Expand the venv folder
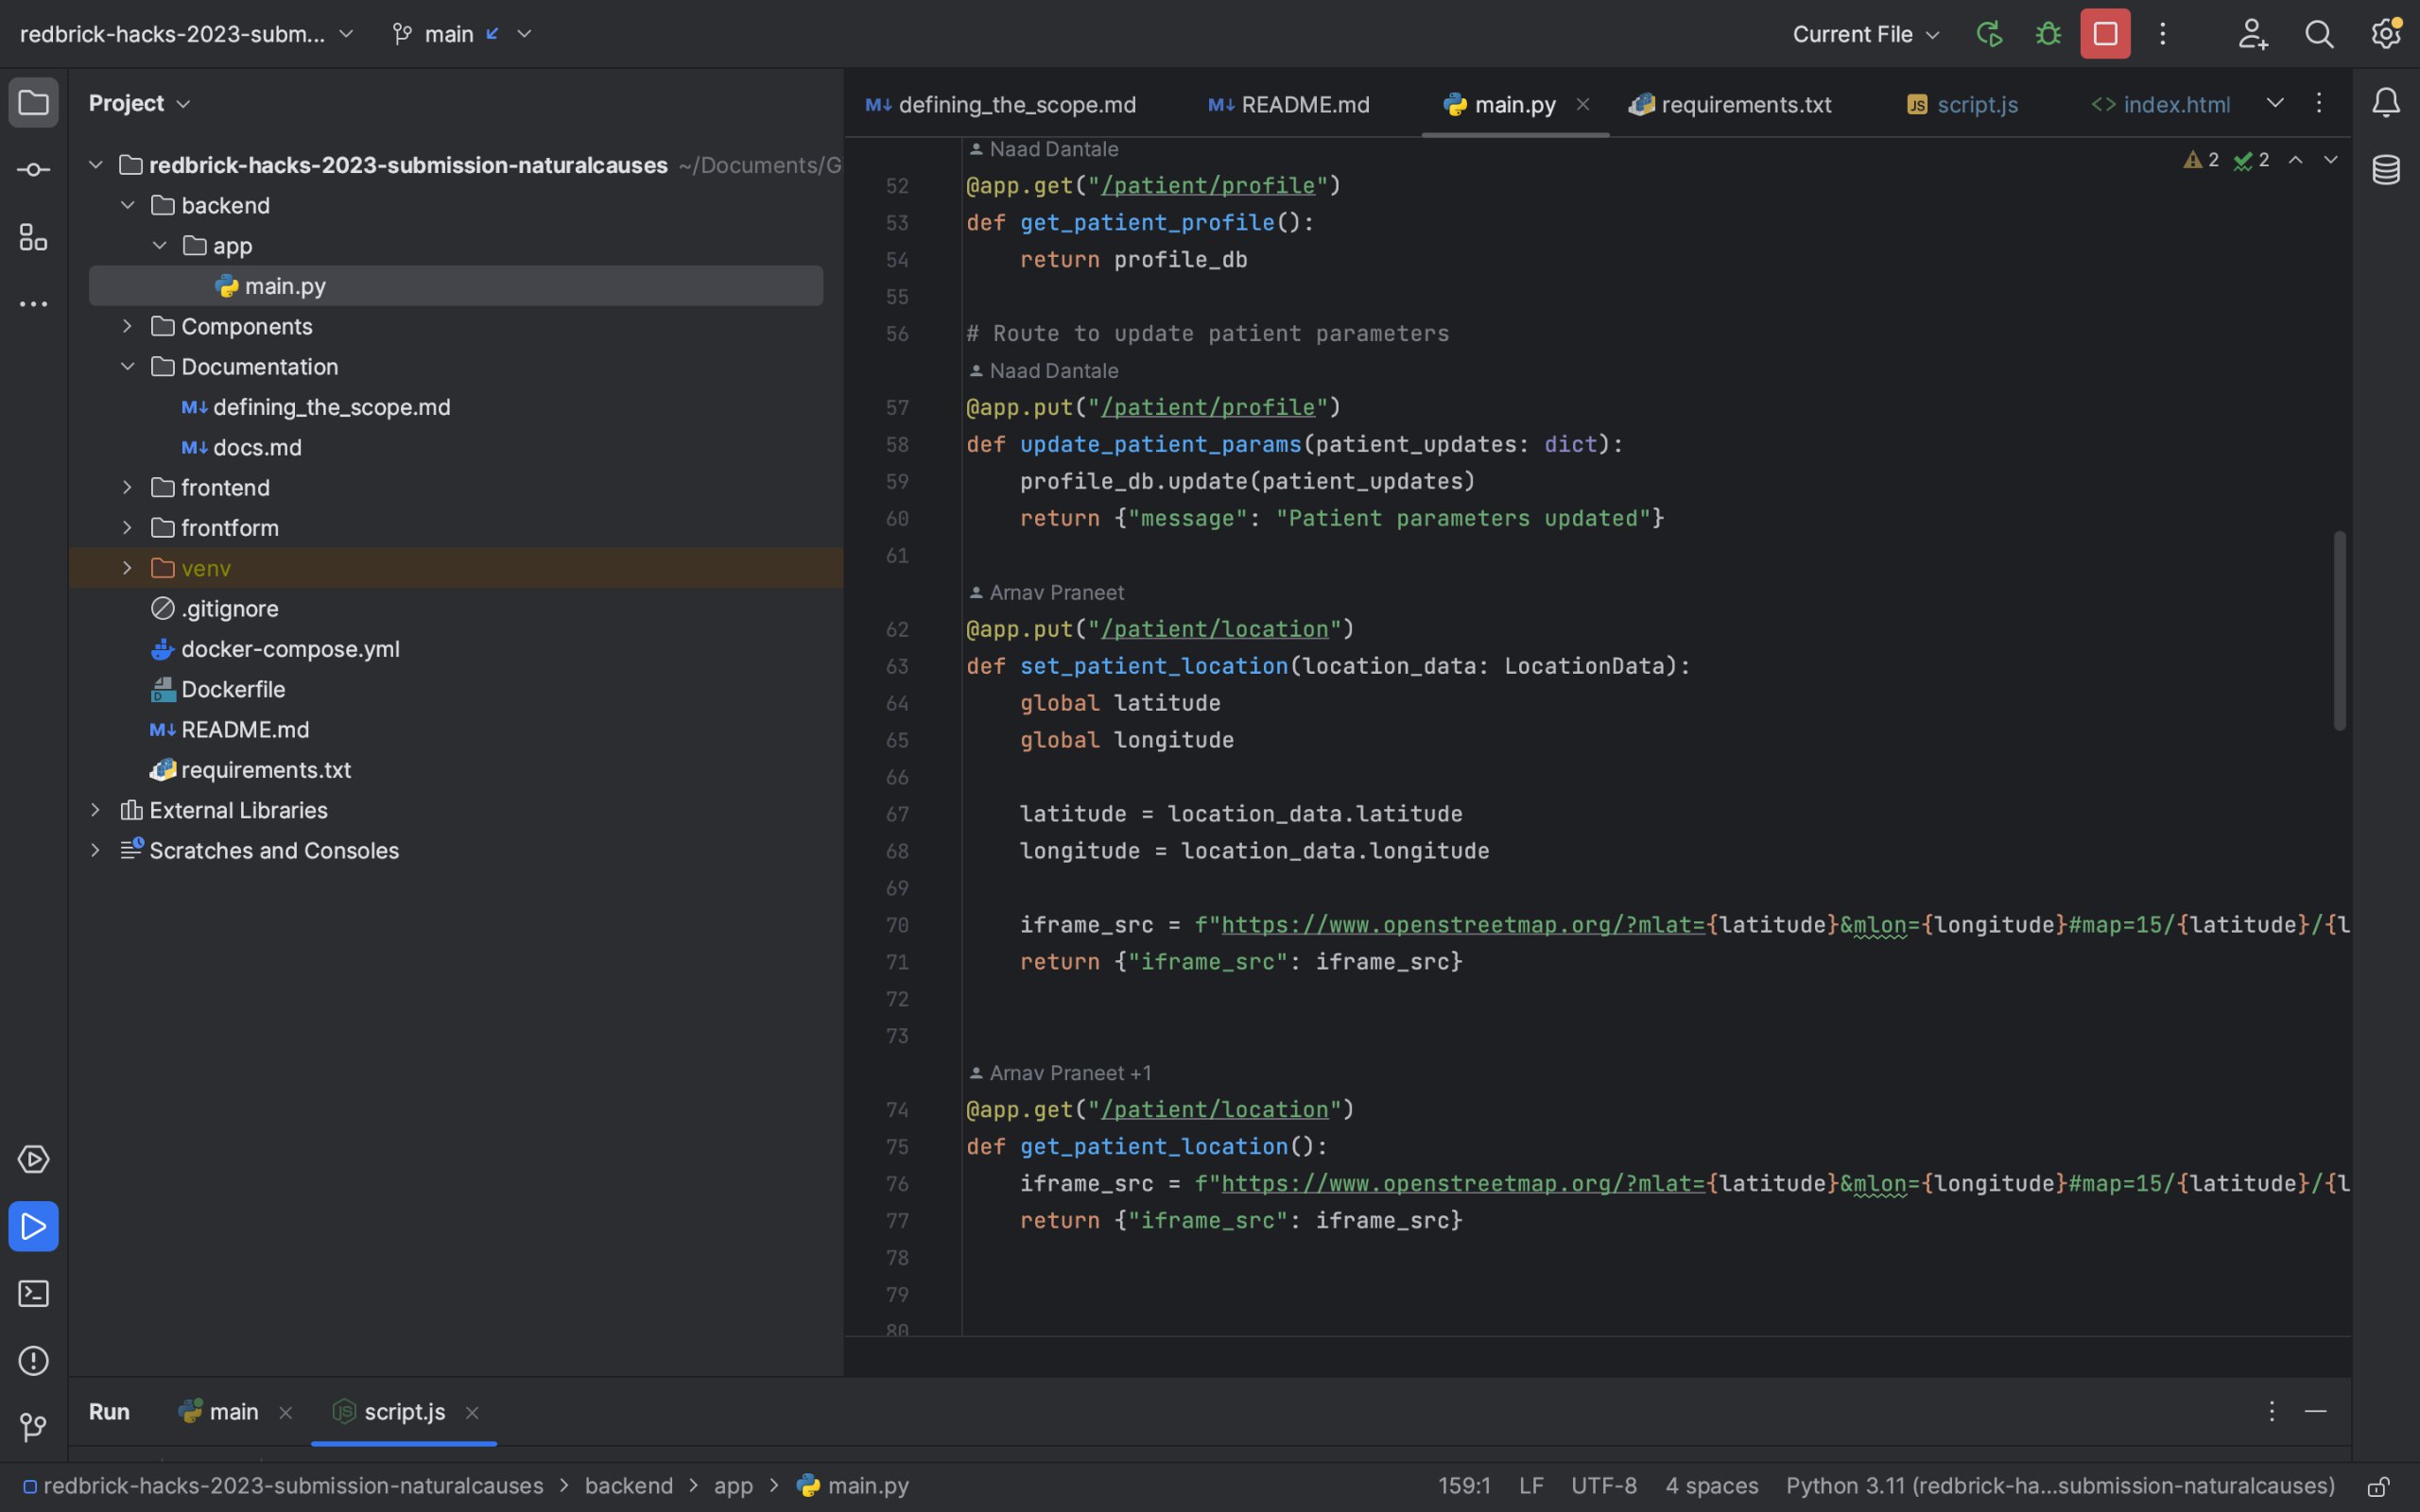Viewport: 2420px width, 1512px height. (x=127, y=568)
